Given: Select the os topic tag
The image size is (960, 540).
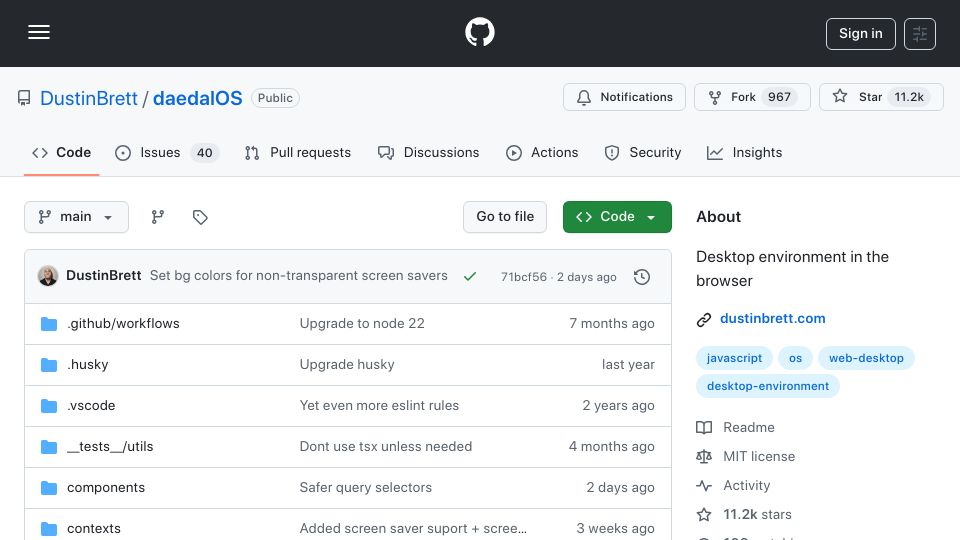Looking at the screenshot, I should coord(795,358).
